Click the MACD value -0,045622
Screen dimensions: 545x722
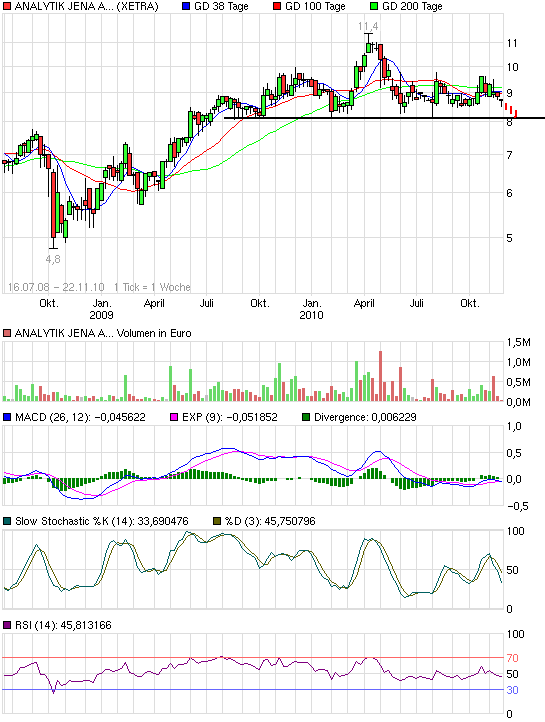pos(120,417)
